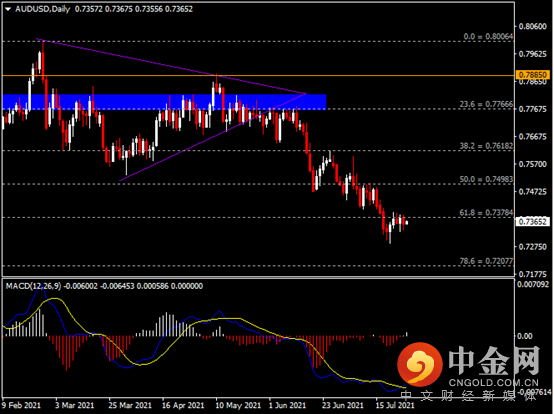Select the 61.8 = 0.73784 Fibonacci level

486,213
